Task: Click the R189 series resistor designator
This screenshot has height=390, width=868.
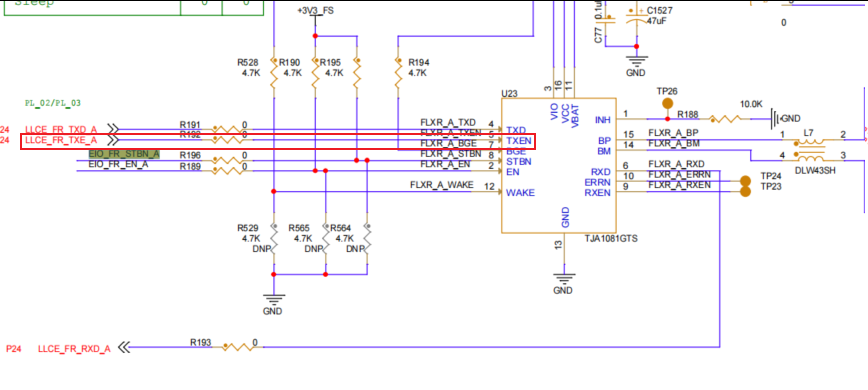Action: coord(190,167)
